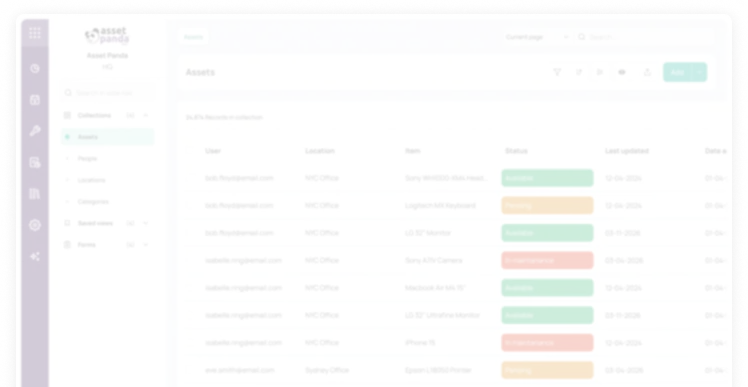Viewport: 748px width, 387px height.
Task: Click In maintenance status for Sony A7IV Camera
Action: 547,261
